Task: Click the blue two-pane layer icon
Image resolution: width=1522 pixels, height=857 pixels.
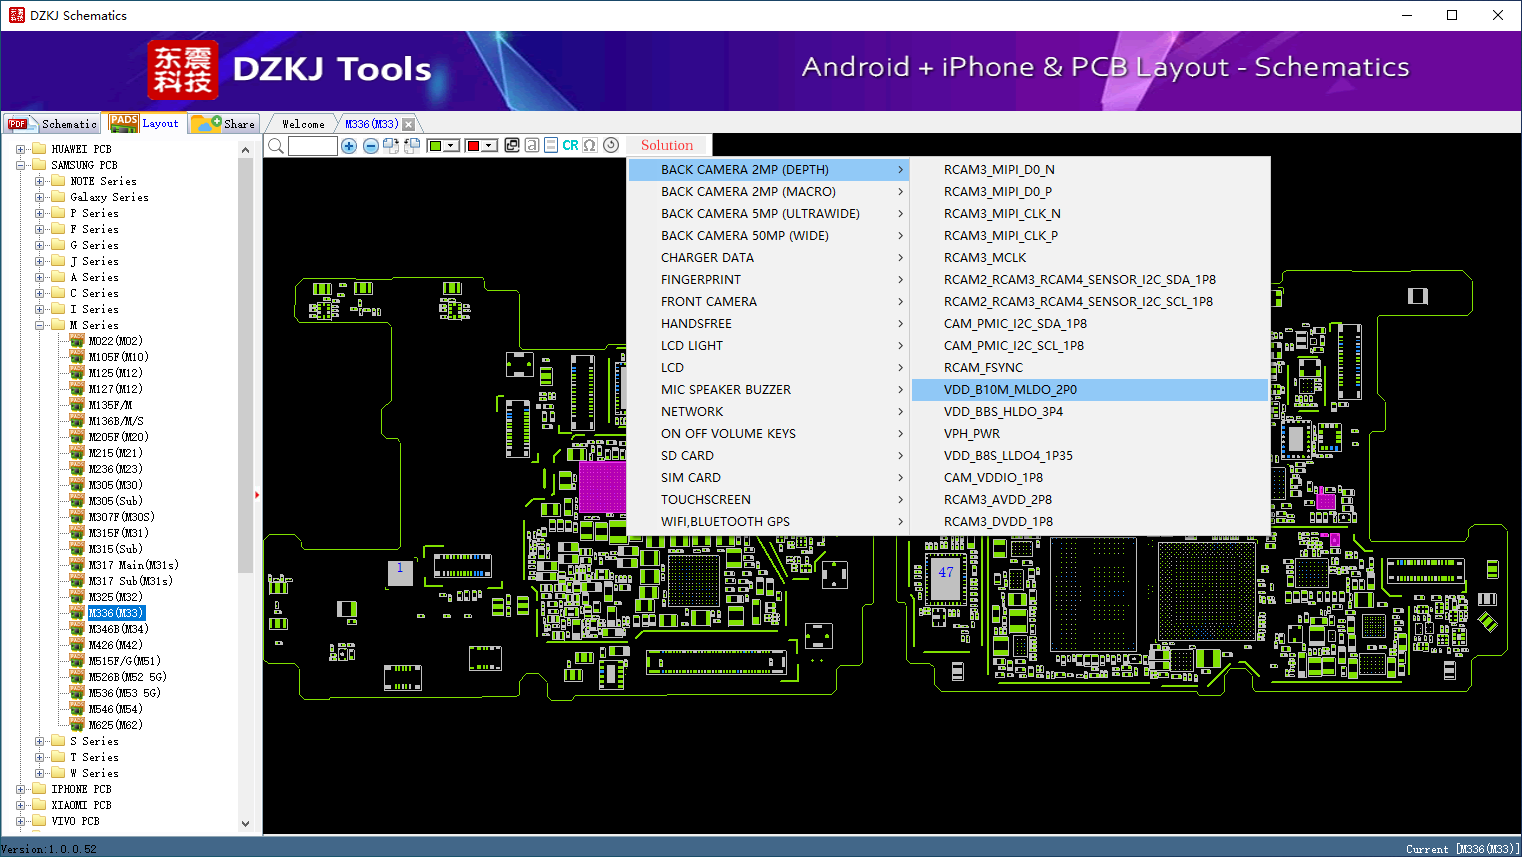Action: [551, 145]
